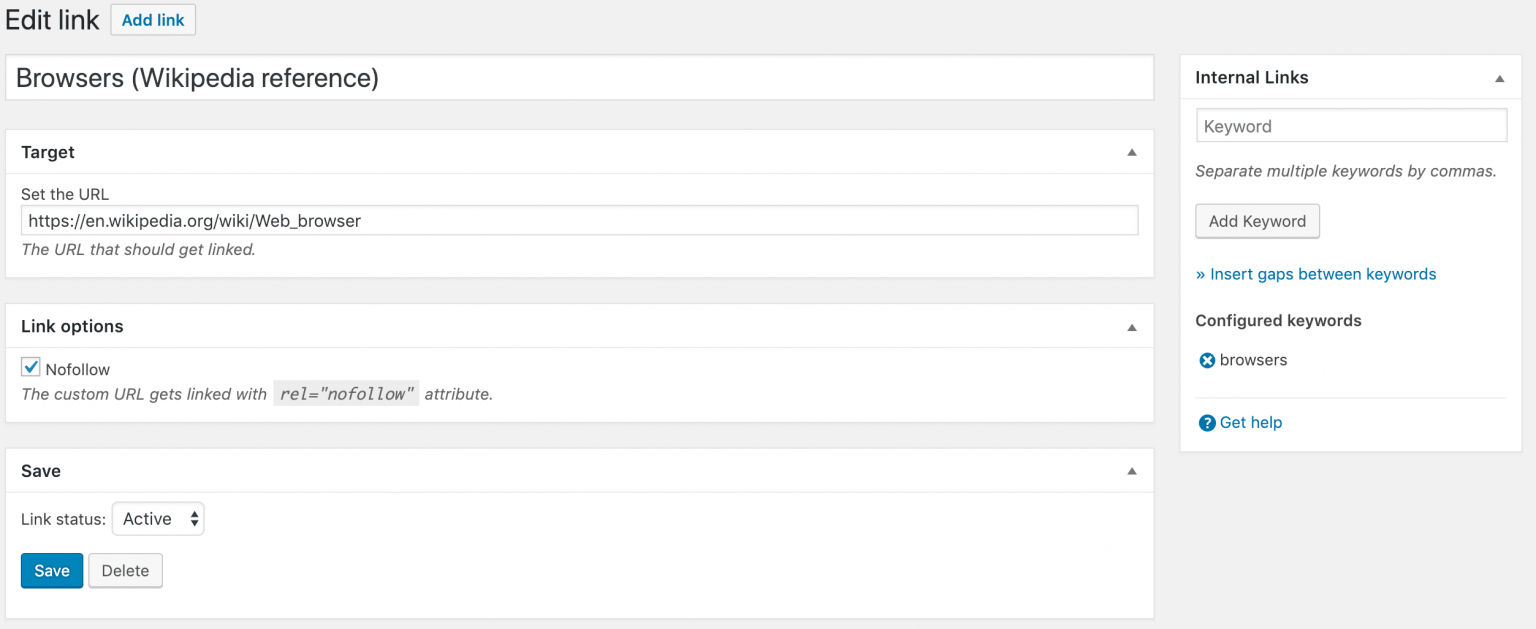1536x629 pixels.
Task: Click the Add Keyword button
Action: (1257, 221)
